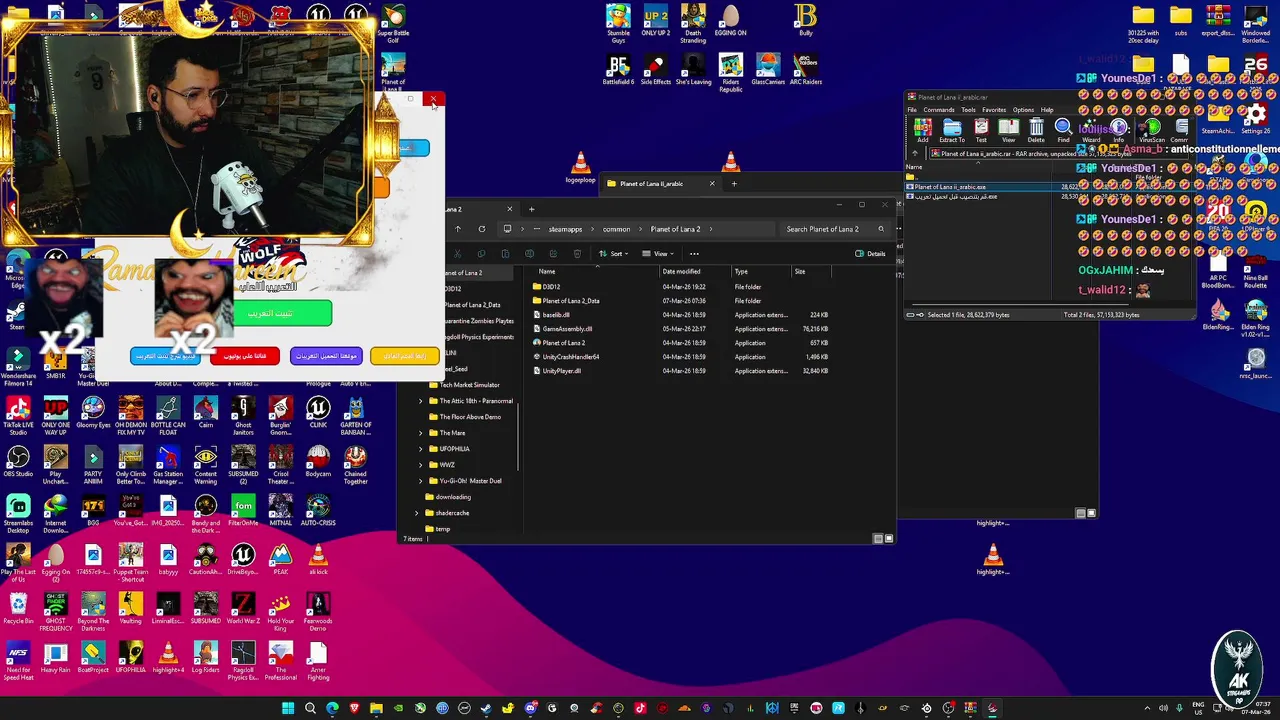Toggle Details pane in File Explorer
The width and height of the screenshot is (1280, 720).
click(x=871, y=254)
